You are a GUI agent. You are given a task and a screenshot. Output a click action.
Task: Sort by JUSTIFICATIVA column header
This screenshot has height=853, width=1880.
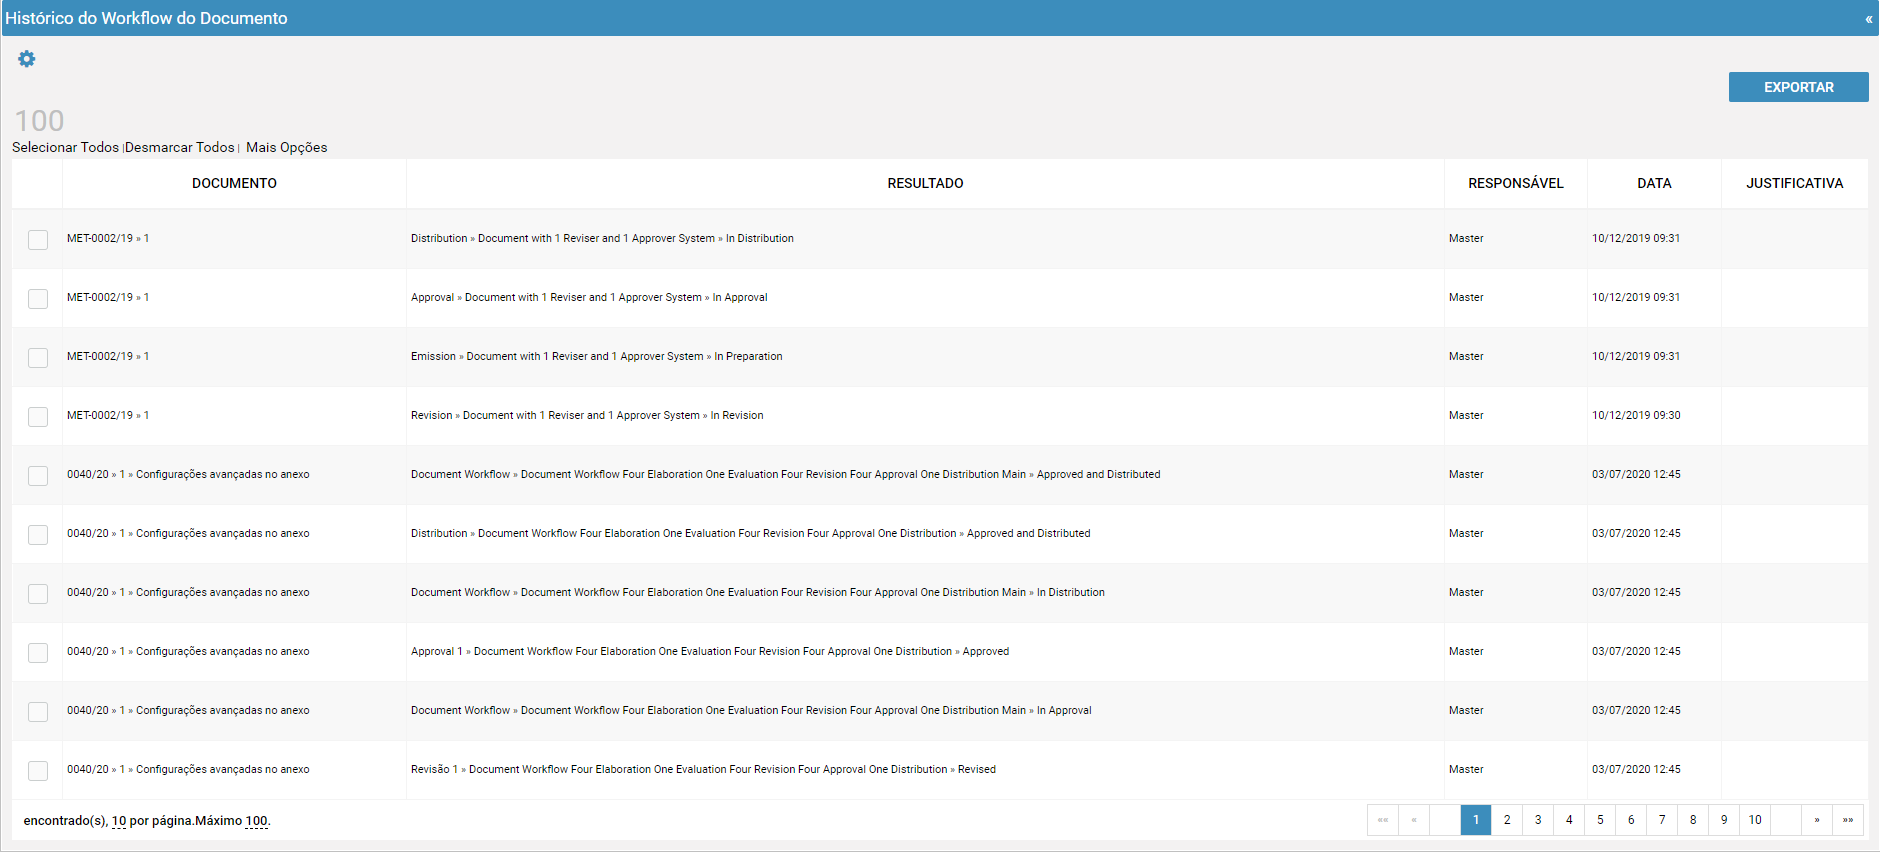[1794, 183]
